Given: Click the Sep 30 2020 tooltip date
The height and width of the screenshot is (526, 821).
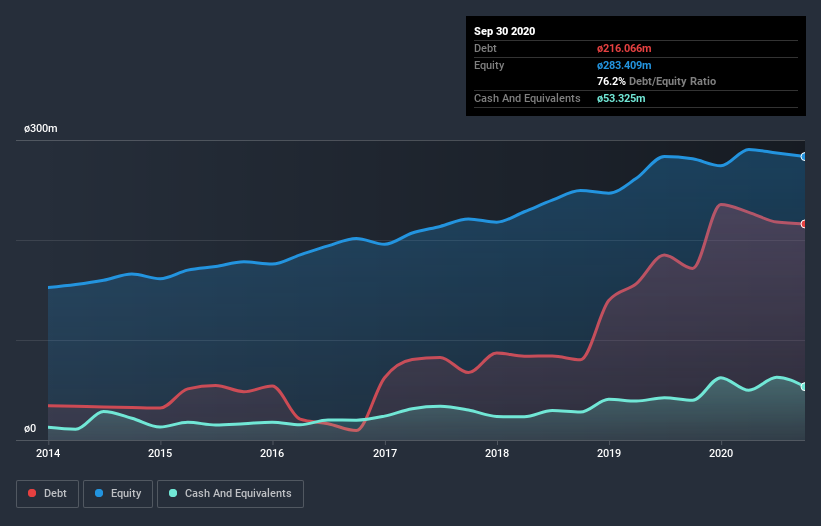Looking at the screenshot, I should coord(504,31).
